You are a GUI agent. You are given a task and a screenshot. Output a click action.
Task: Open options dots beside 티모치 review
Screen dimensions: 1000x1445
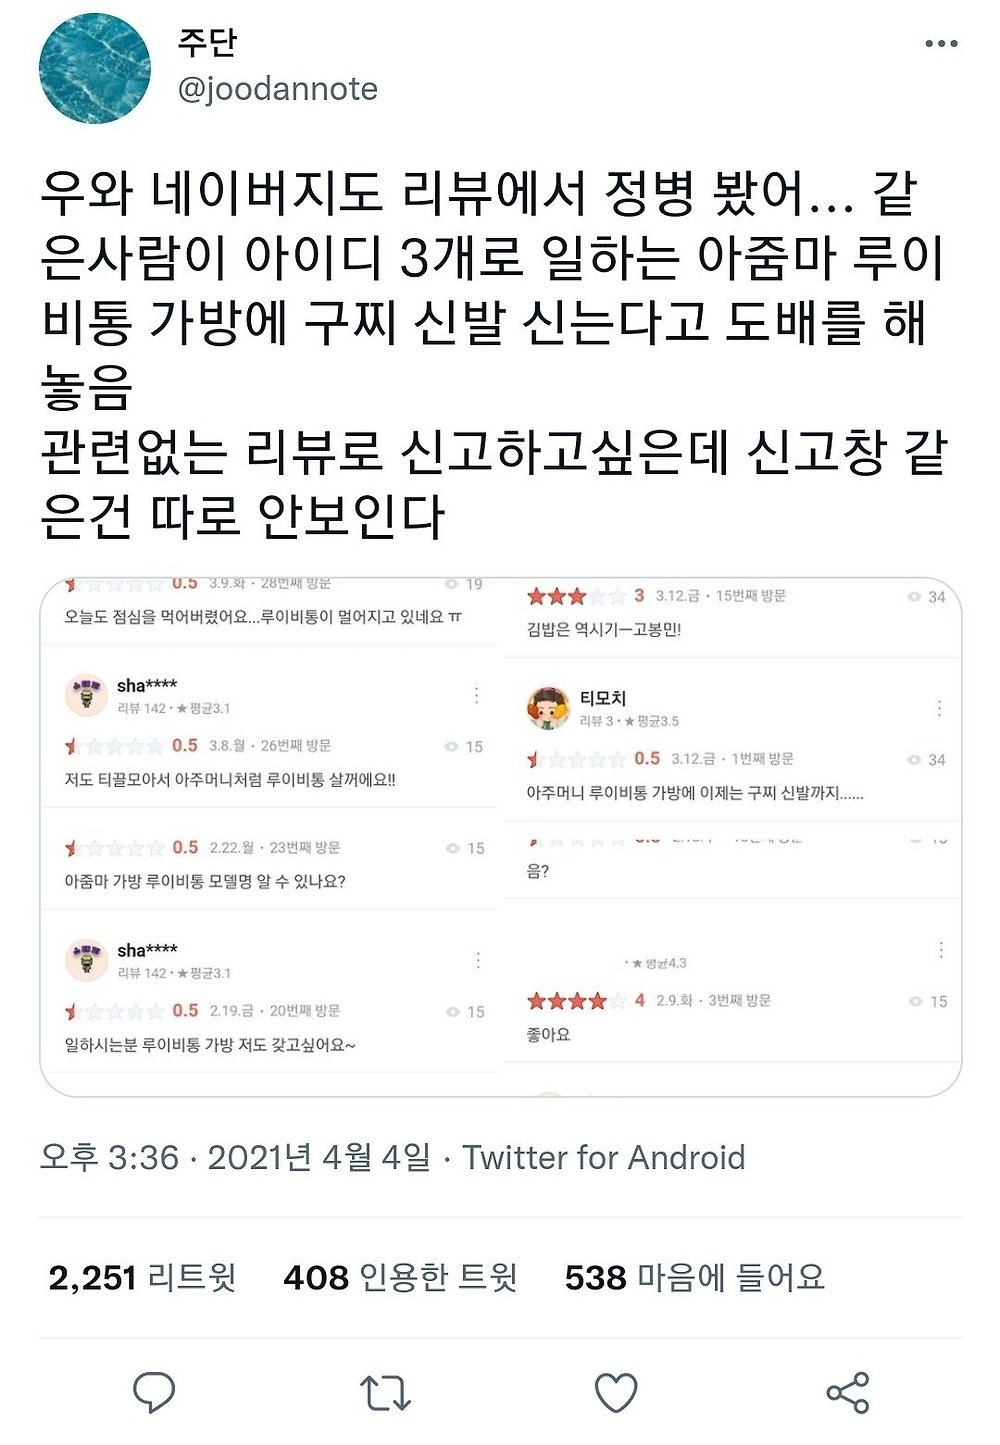click(939, 708)
